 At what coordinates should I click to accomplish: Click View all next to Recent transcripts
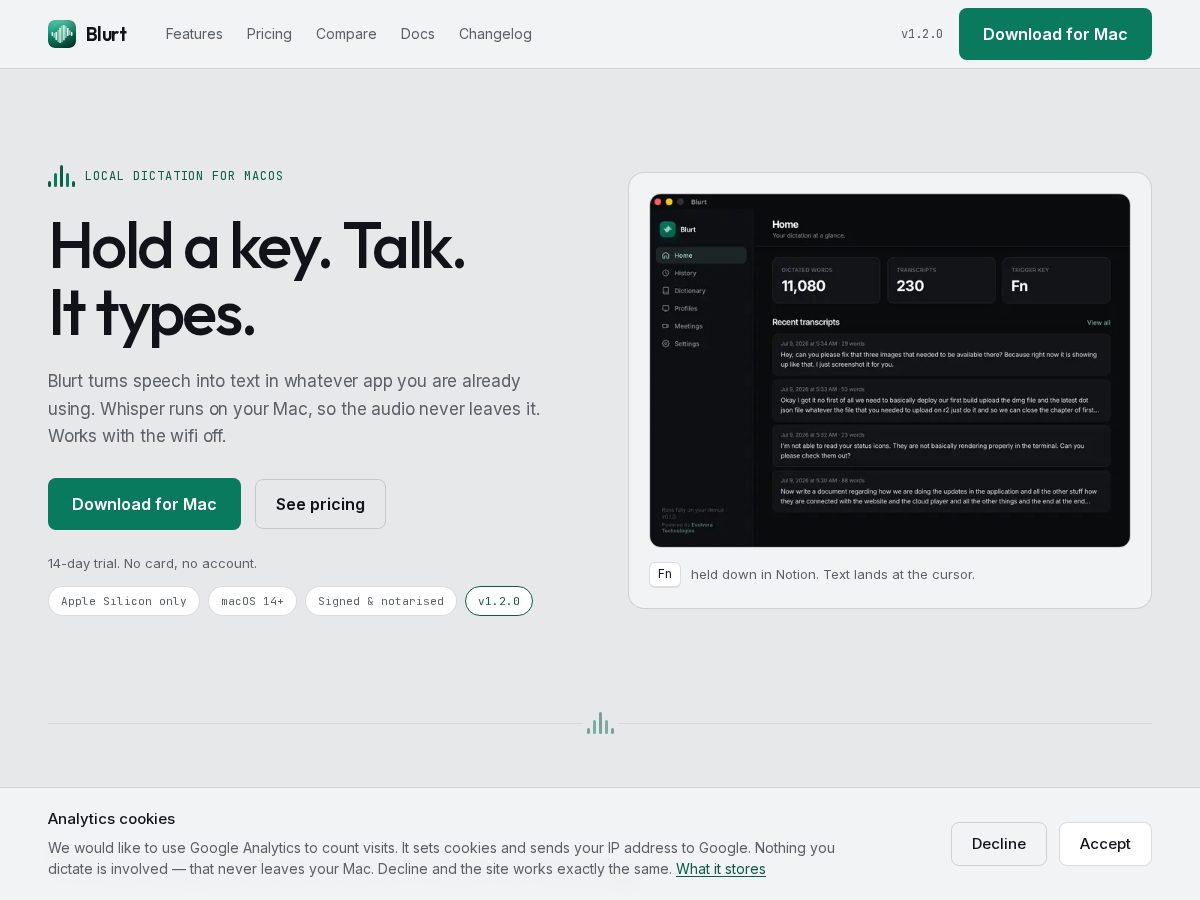click(x=1098, y=323)
